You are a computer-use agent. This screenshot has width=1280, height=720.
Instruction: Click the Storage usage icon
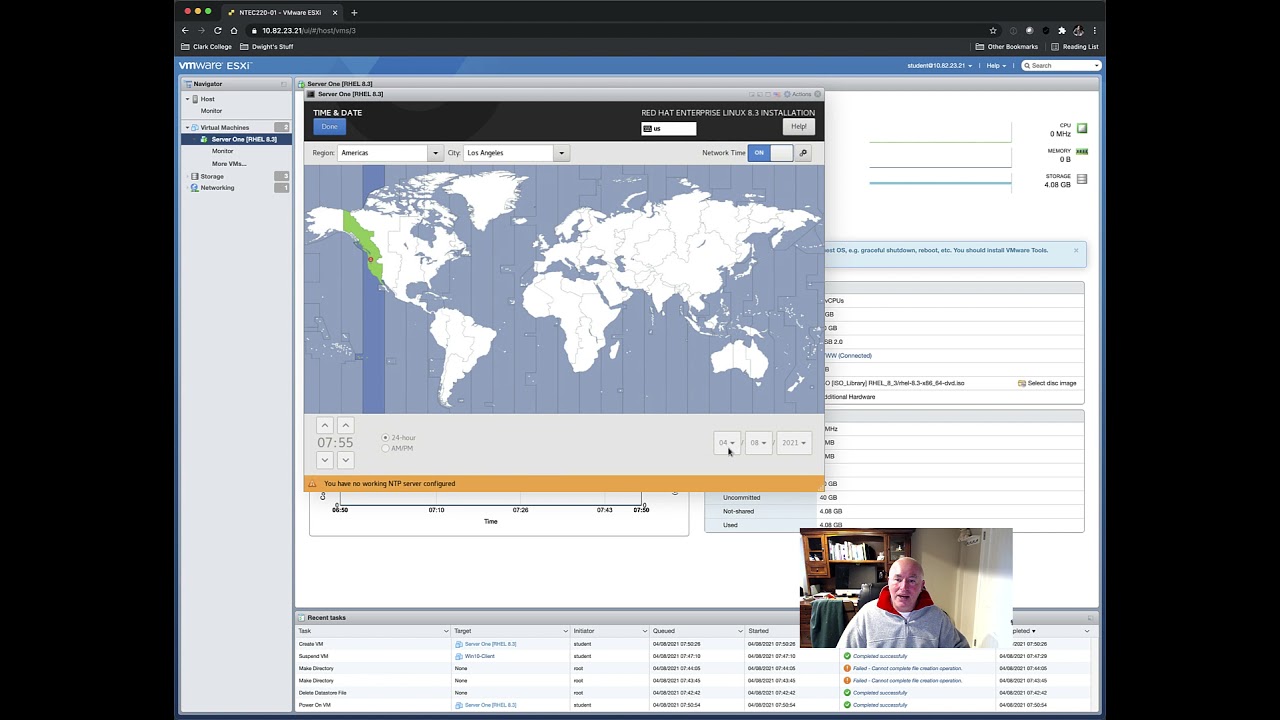[x=1082, y=178]
